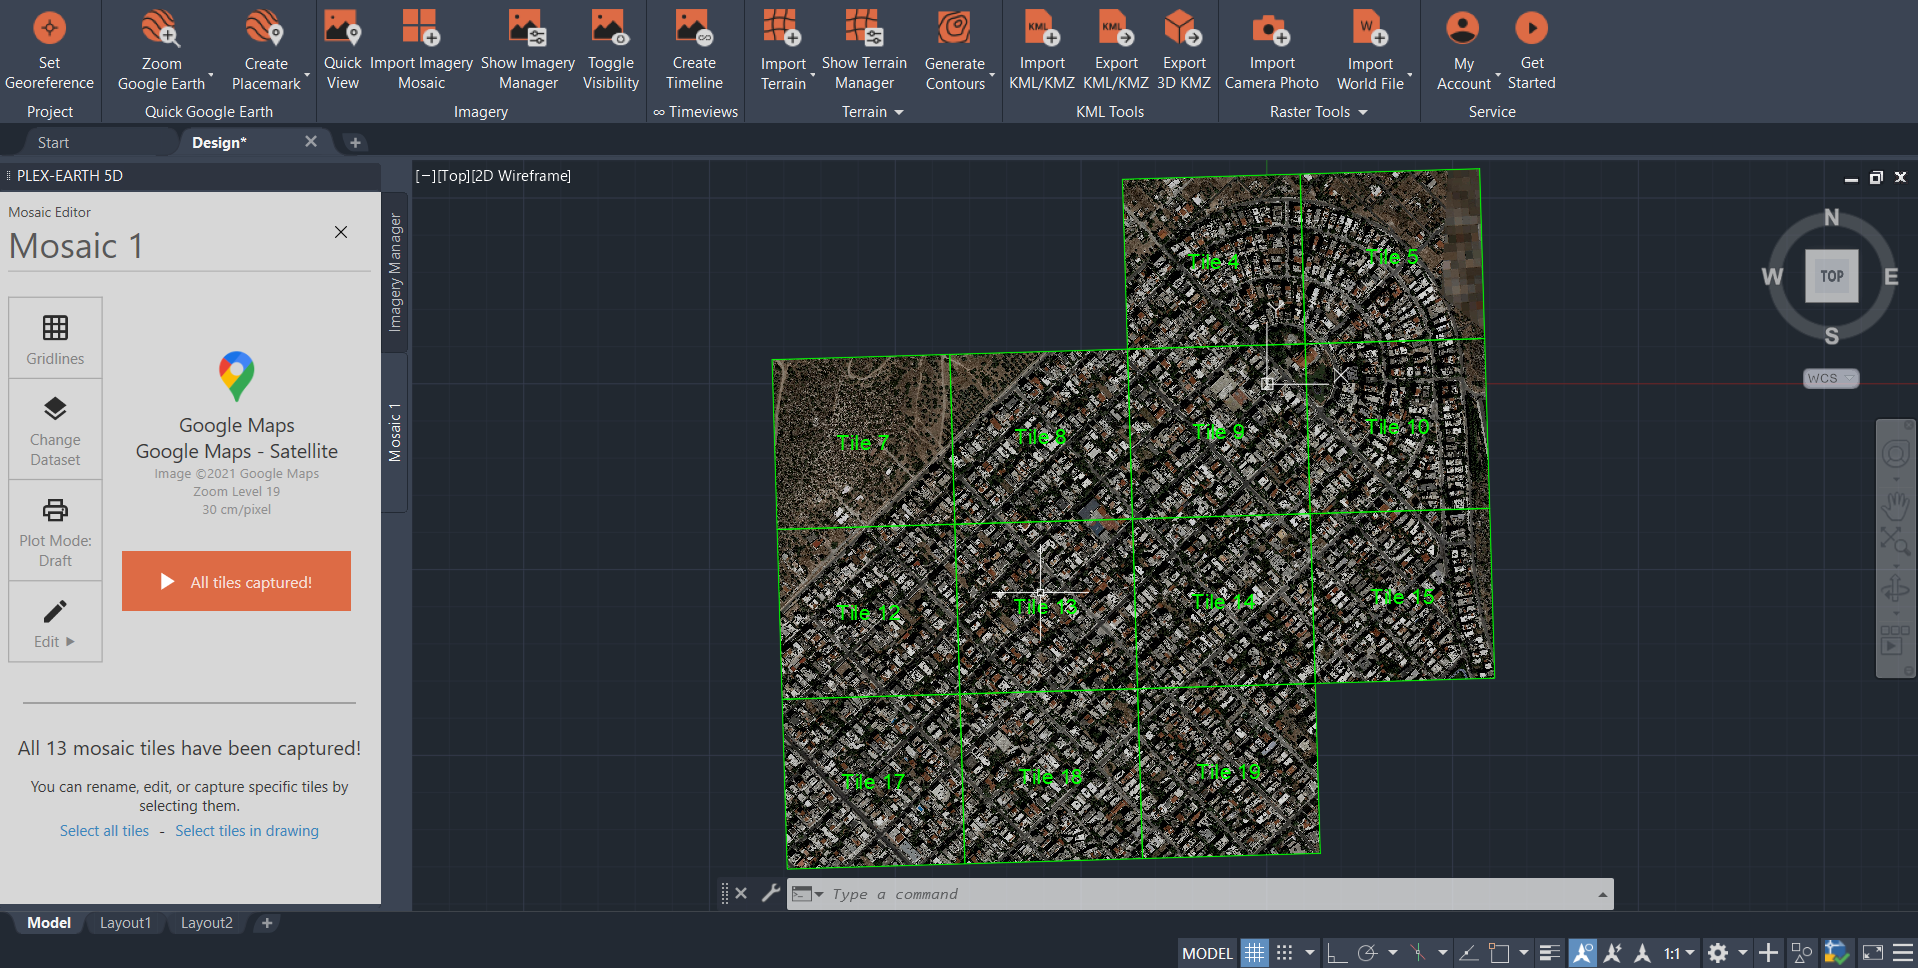Click the Set Georeference icon
Image resolution: width=1918 pixels, height=968 pixels.
pyautogui.click(x=49, y=28)
